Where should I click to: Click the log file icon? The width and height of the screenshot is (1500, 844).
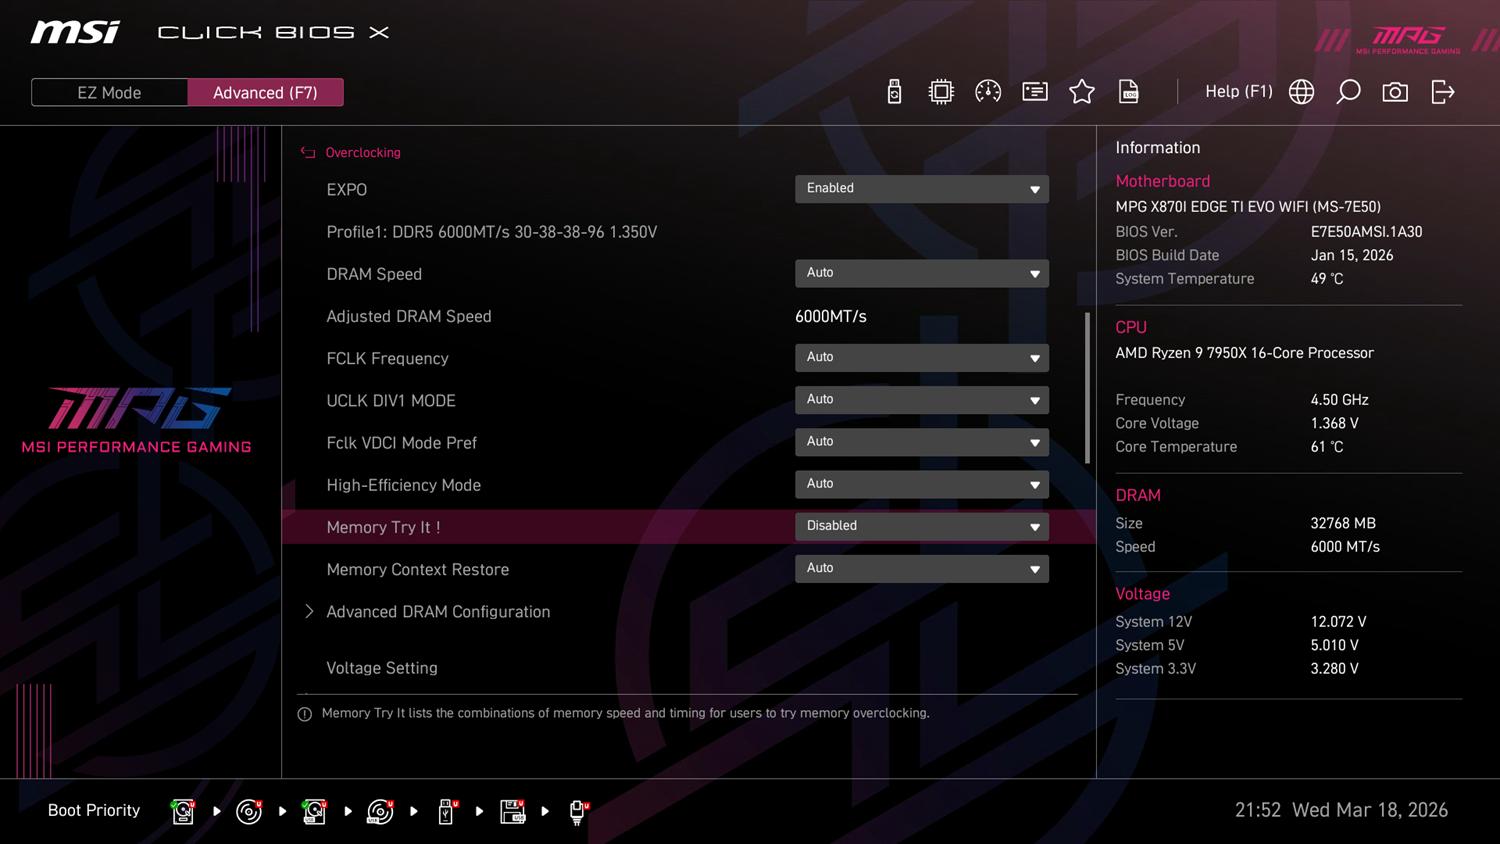(1129, 92)
